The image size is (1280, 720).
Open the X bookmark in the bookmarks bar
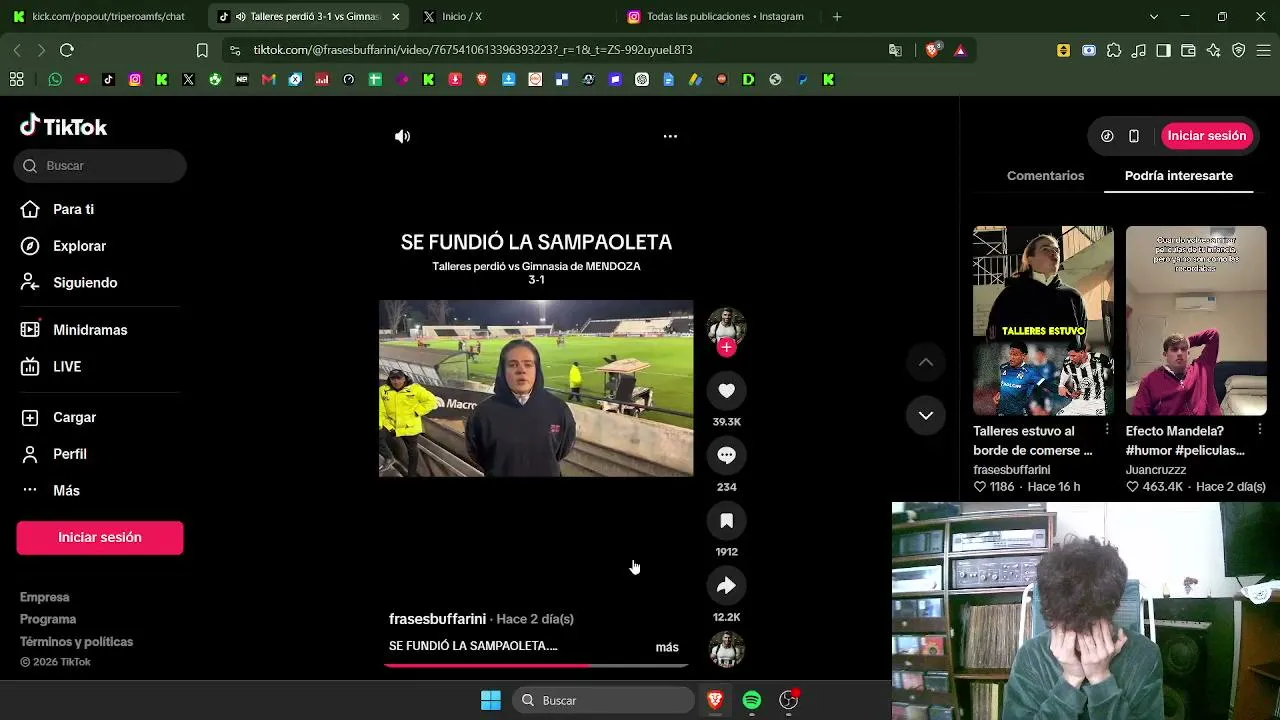tap(188, 79)
